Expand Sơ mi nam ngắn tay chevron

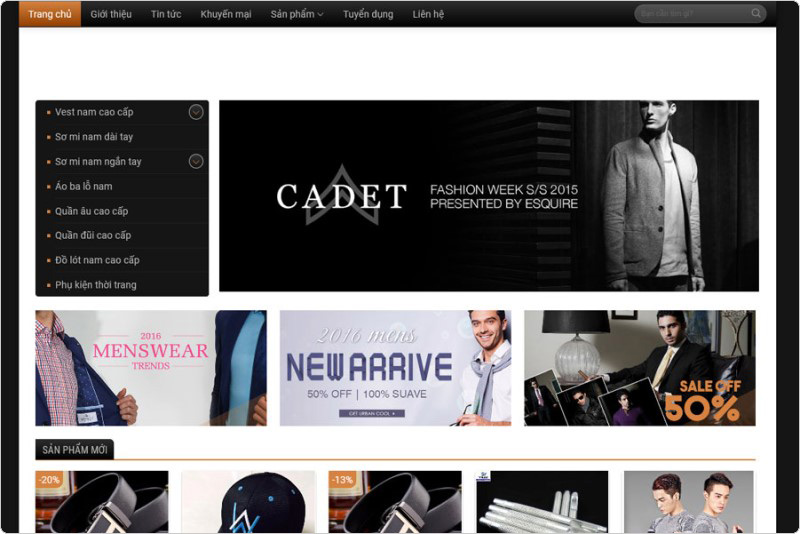(x=196, y=161)
